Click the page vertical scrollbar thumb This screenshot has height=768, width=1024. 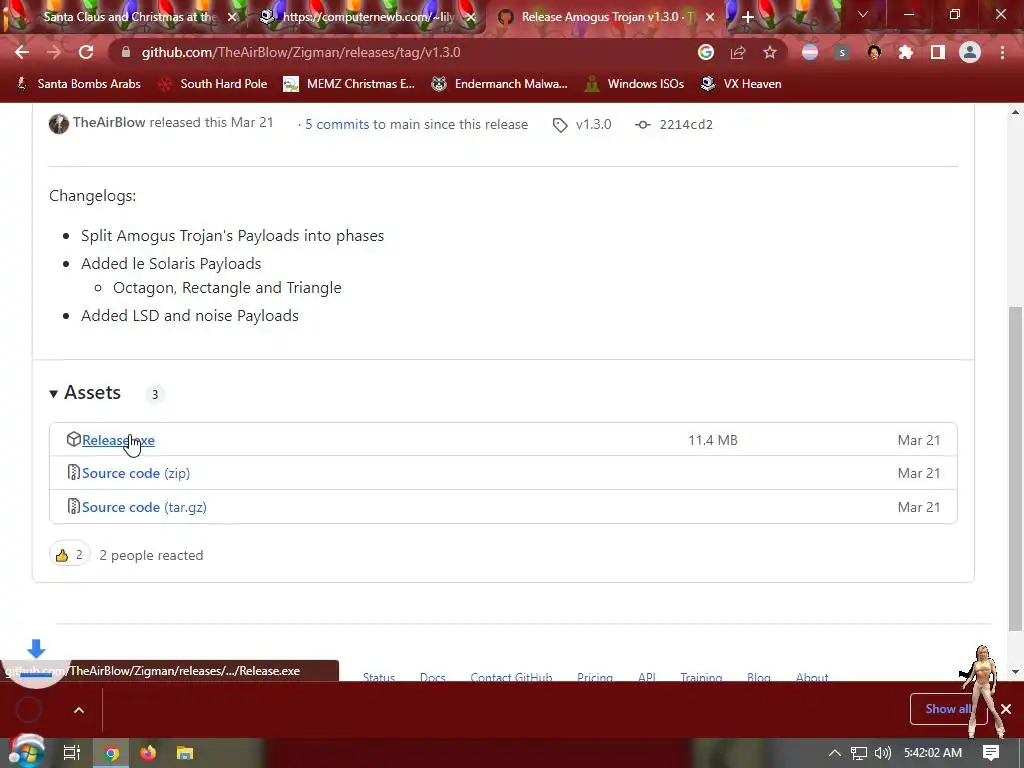coord(1015,468)
